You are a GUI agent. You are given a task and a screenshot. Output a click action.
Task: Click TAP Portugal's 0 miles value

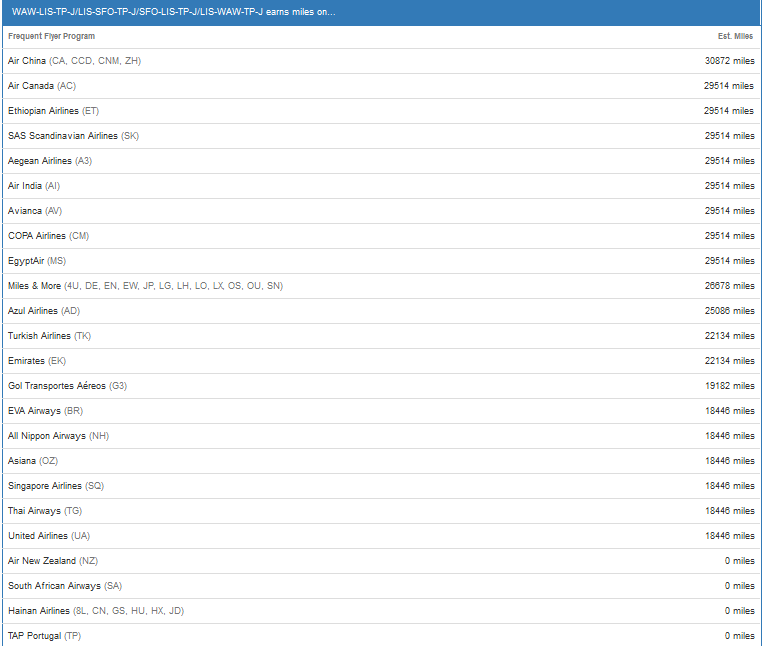pos(739,636)
